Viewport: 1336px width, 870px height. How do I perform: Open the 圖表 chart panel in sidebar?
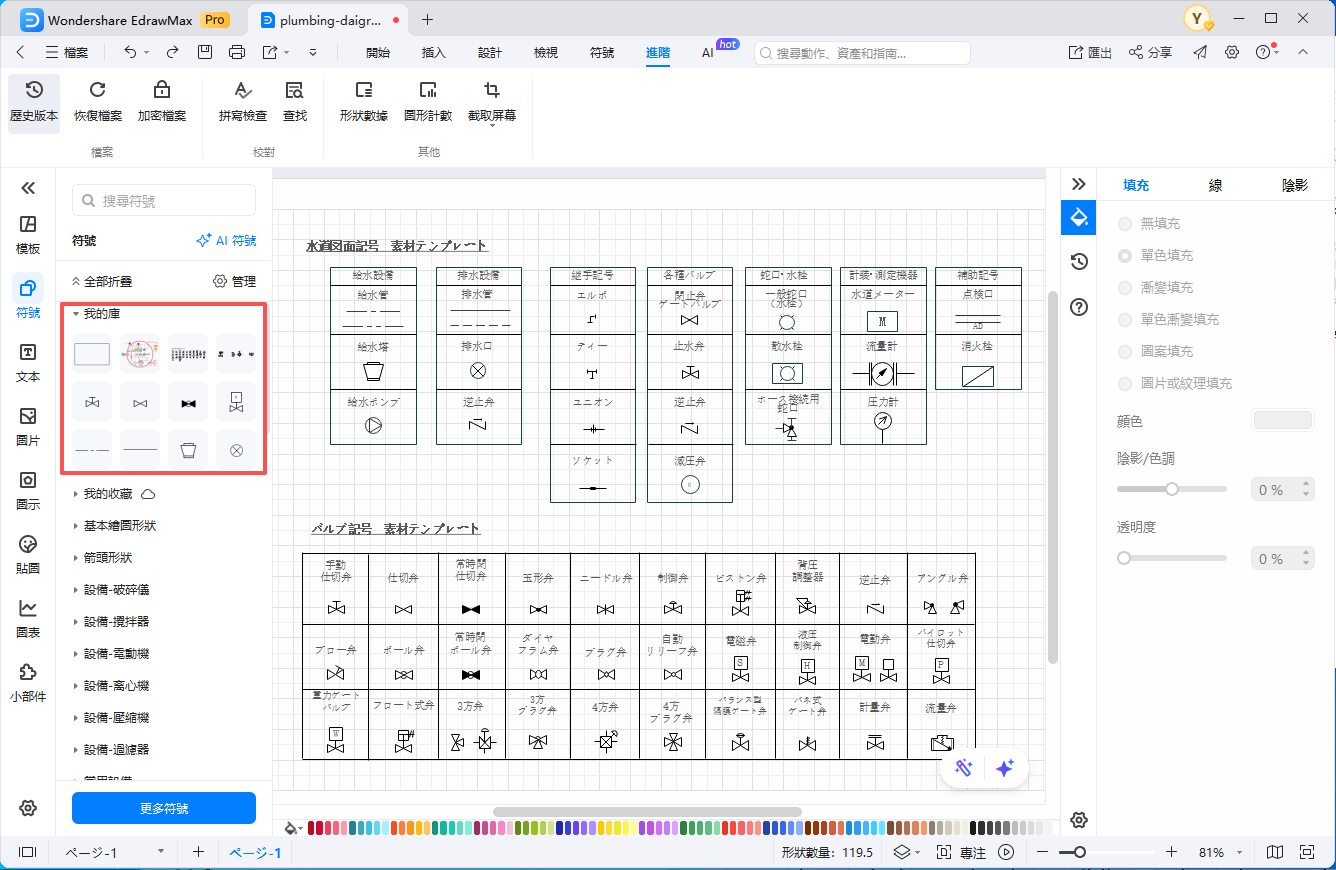click(x=28, y=616)
